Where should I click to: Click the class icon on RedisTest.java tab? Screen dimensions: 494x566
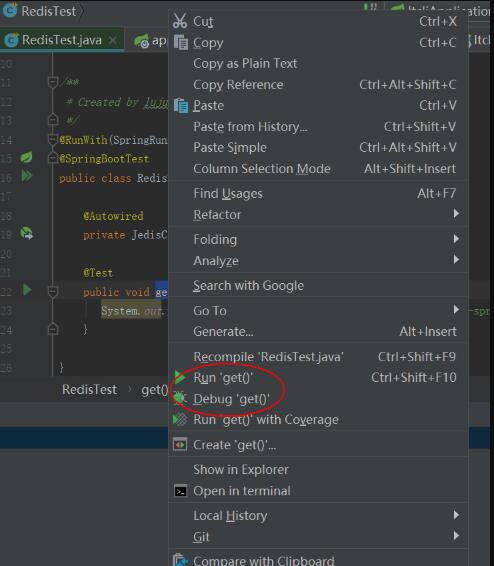point(12,40)
